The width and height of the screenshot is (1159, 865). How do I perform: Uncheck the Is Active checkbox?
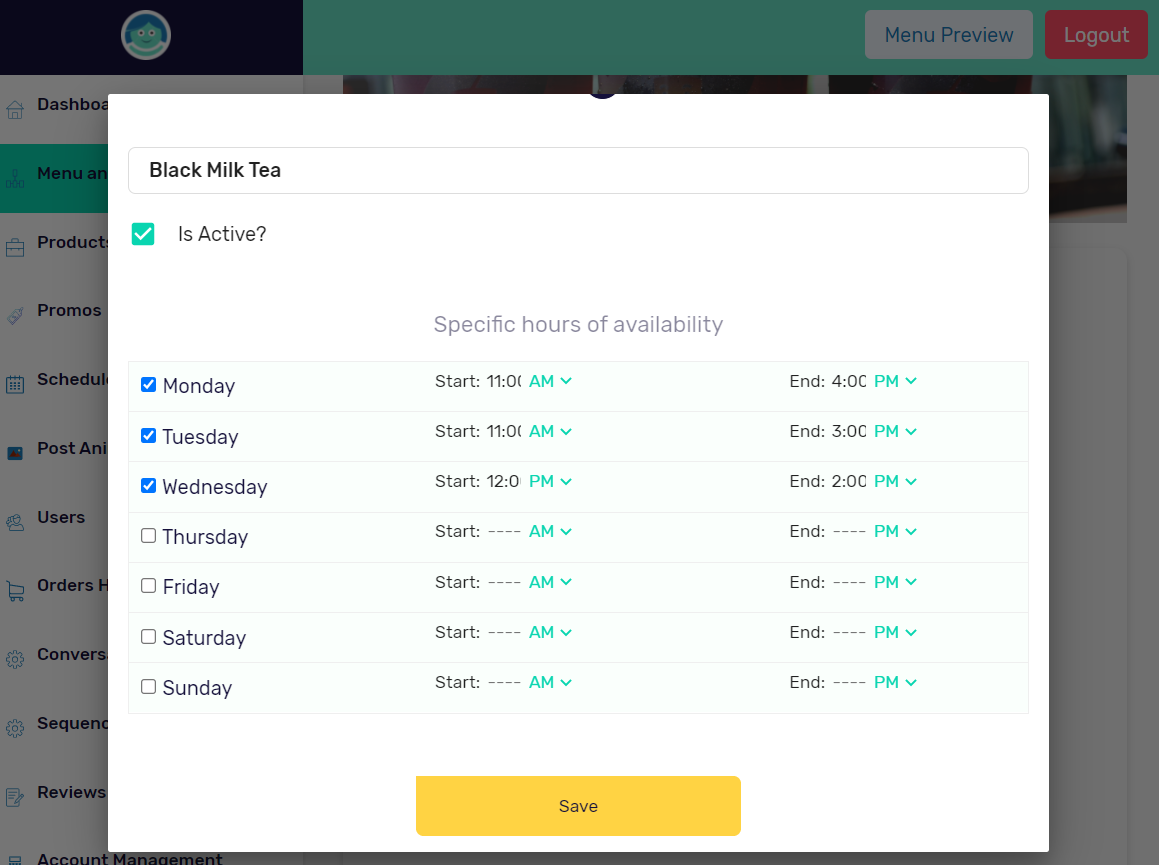coord(143,234)
